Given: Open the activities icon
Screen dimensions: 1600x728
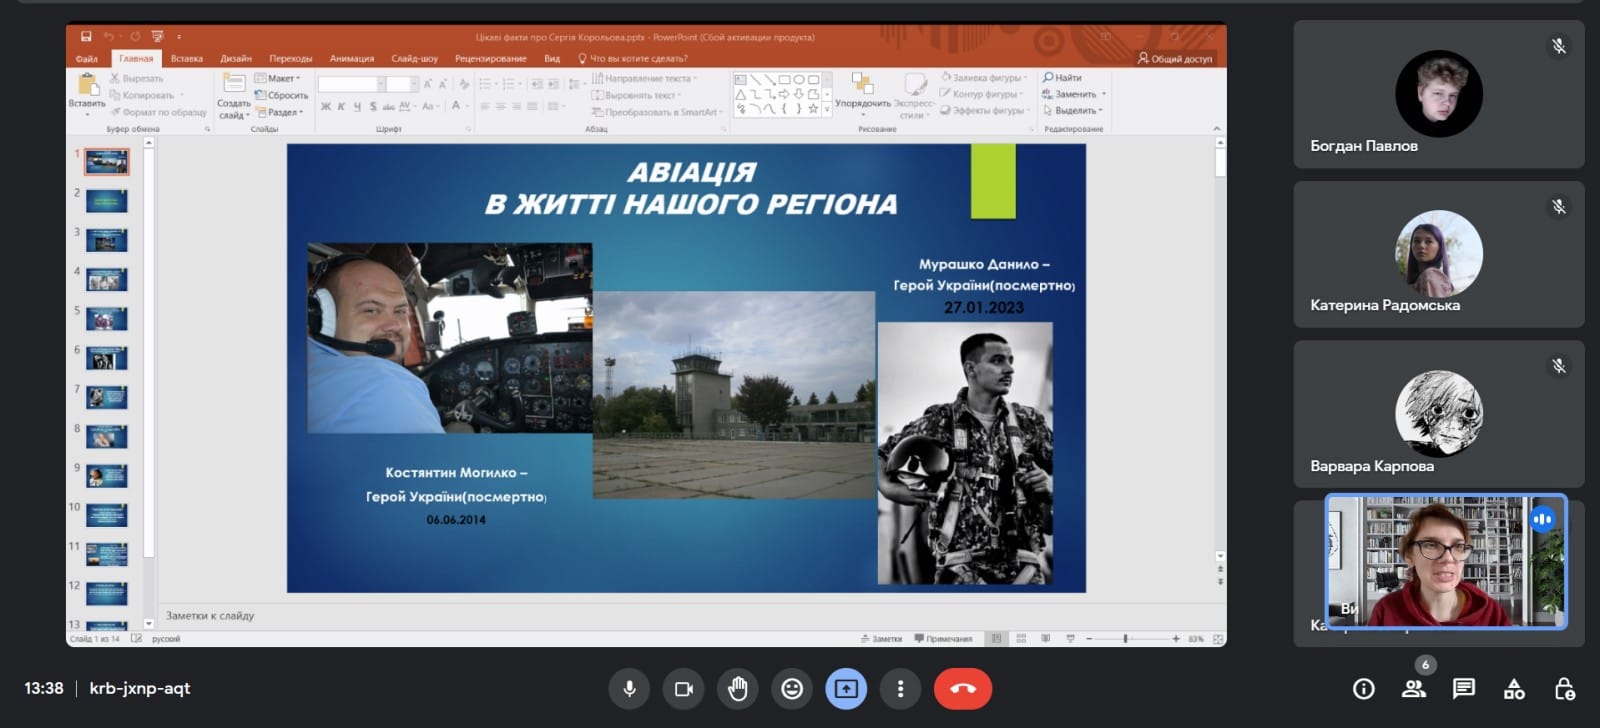Looking at the screenshot, I should (1514, 689).
